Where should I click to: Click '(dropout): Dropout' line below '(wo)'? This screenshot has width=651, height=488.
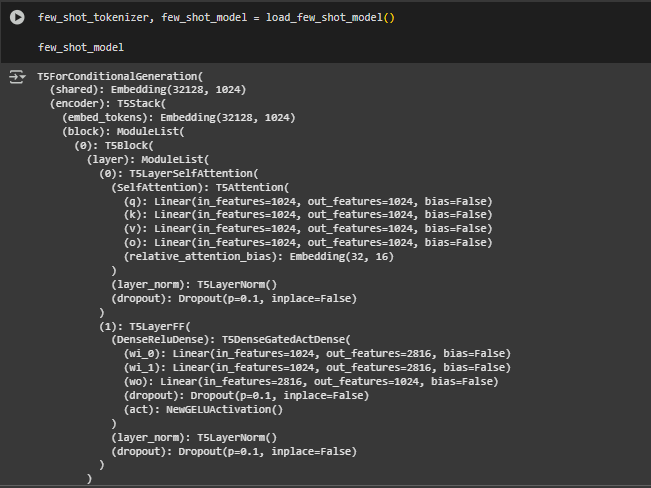(246, 395)
